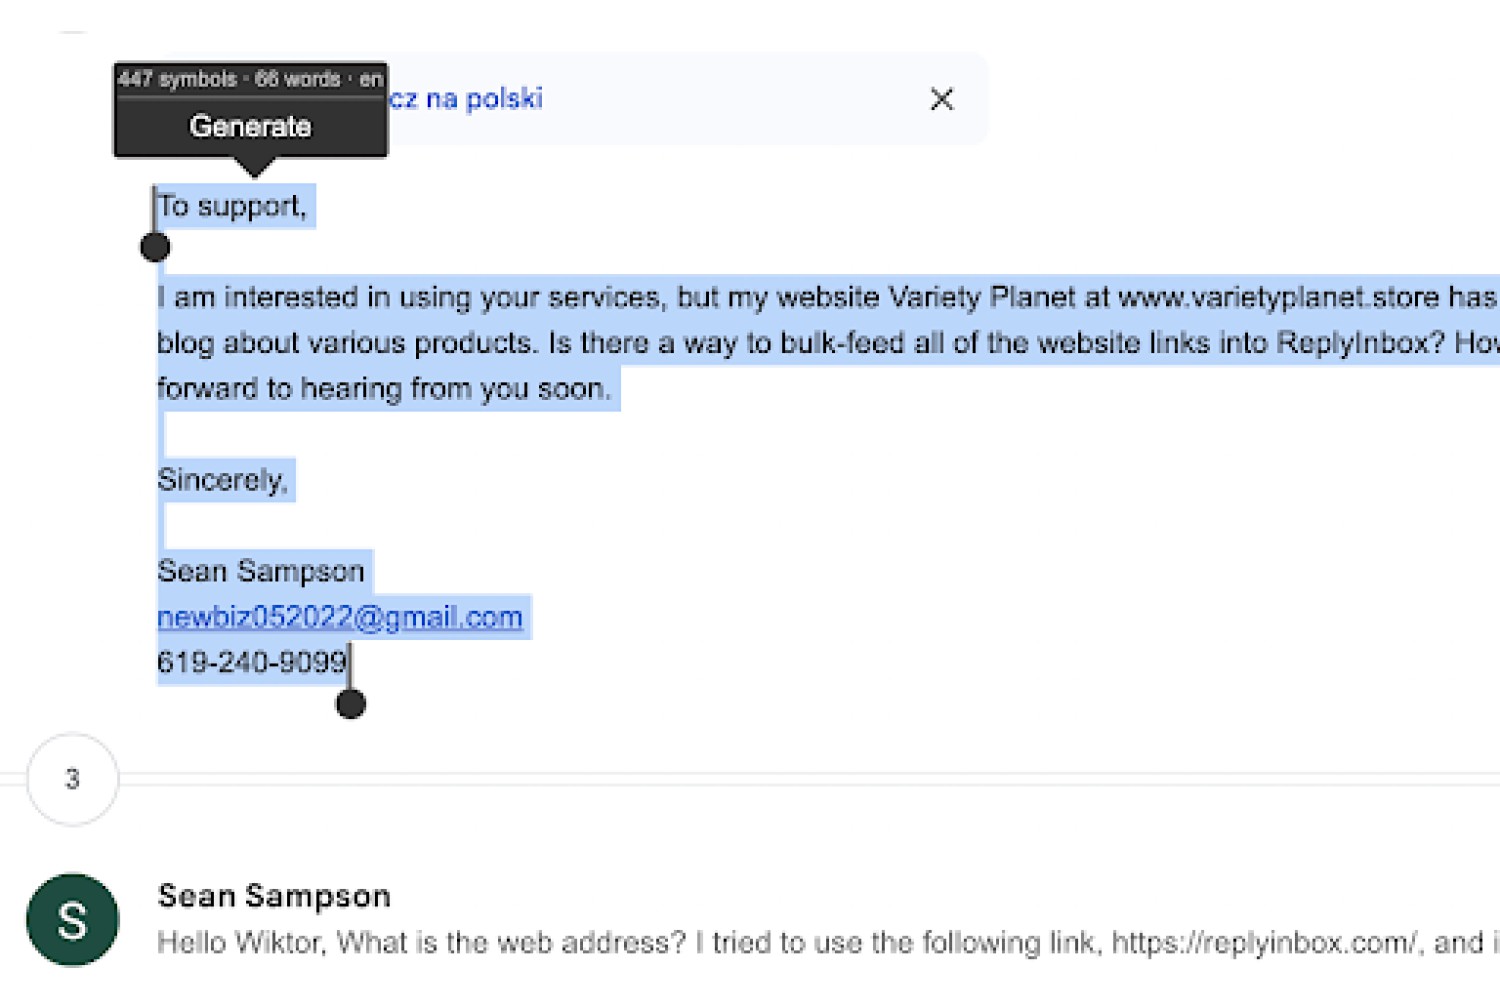
Task: Click the bottom text selection handle
Action: tap(351, 703)
